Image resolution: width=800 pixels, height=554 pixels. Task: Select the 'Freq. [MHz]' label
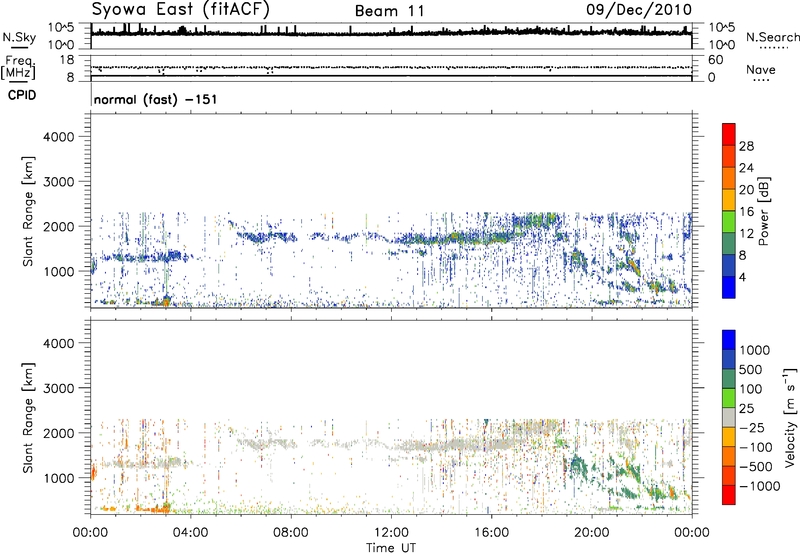click(x=18, y=67)
